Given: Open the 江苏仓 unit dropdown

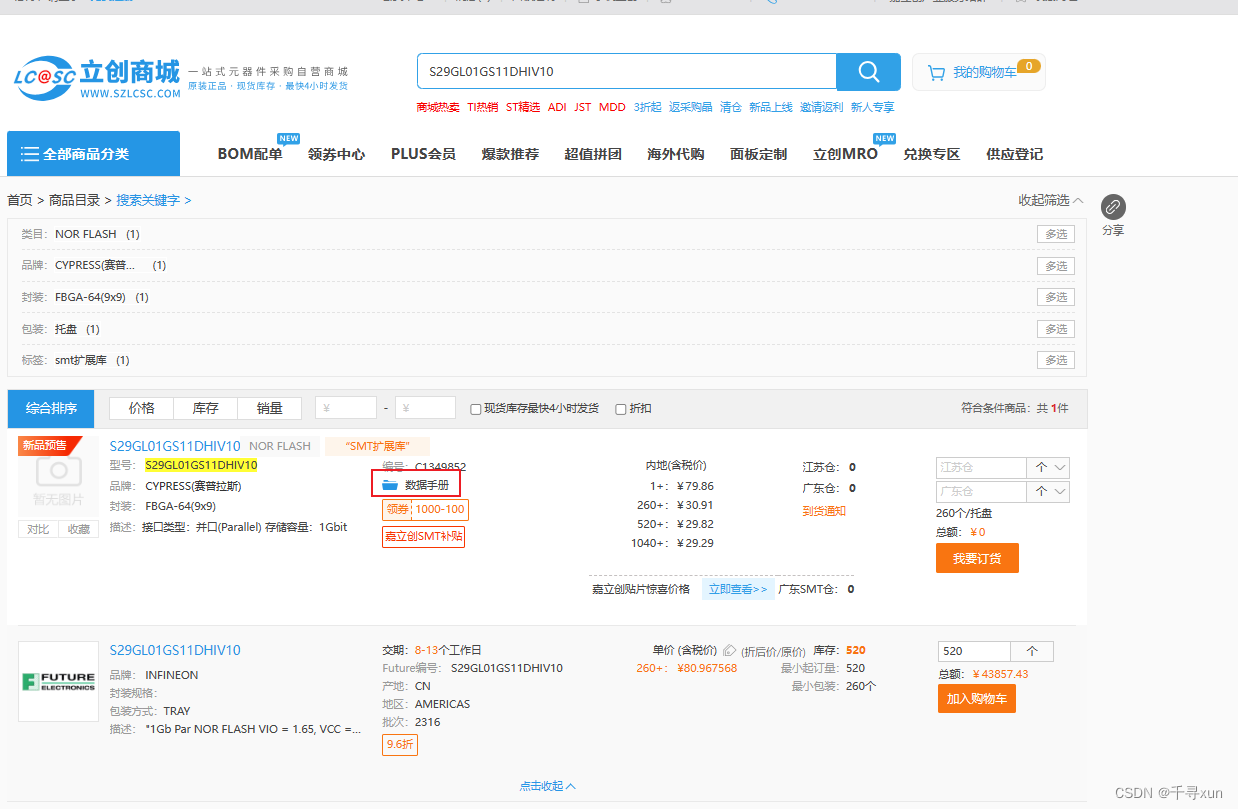Looking at the screenshot, I should (1048, 467).
